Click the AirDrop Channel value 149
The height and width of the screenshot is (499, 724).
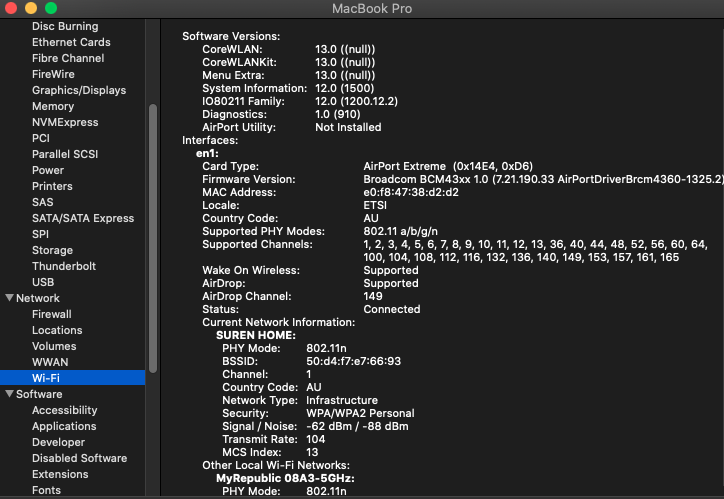pyautogui.click(x=373, y=296)
